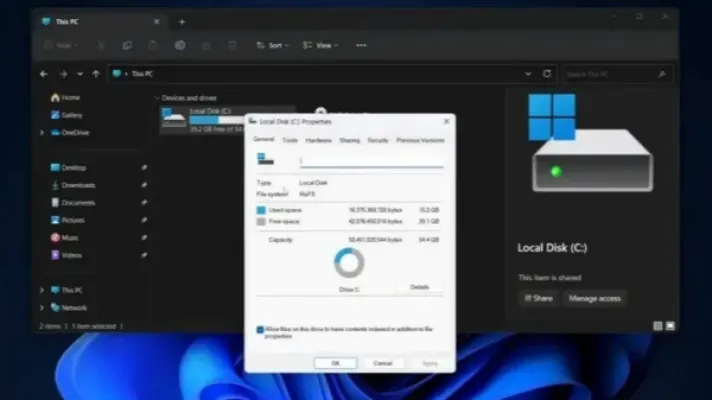Viewport: 712px width, 400px height.
Task: Open Gallery in the sidebar
Action: (66, 115)
